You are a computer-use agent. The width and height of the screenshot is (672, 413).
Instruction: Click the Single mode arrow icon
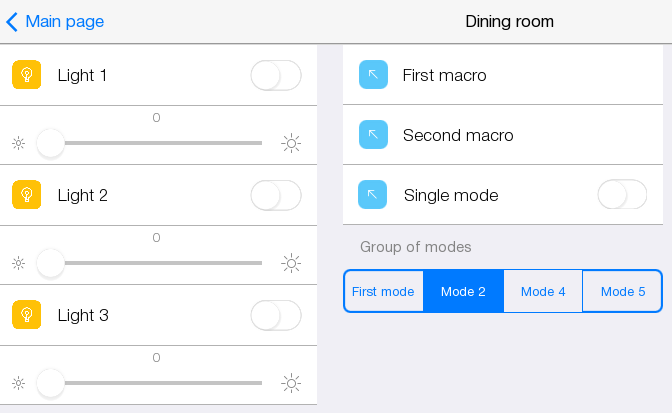pos(372,195)
